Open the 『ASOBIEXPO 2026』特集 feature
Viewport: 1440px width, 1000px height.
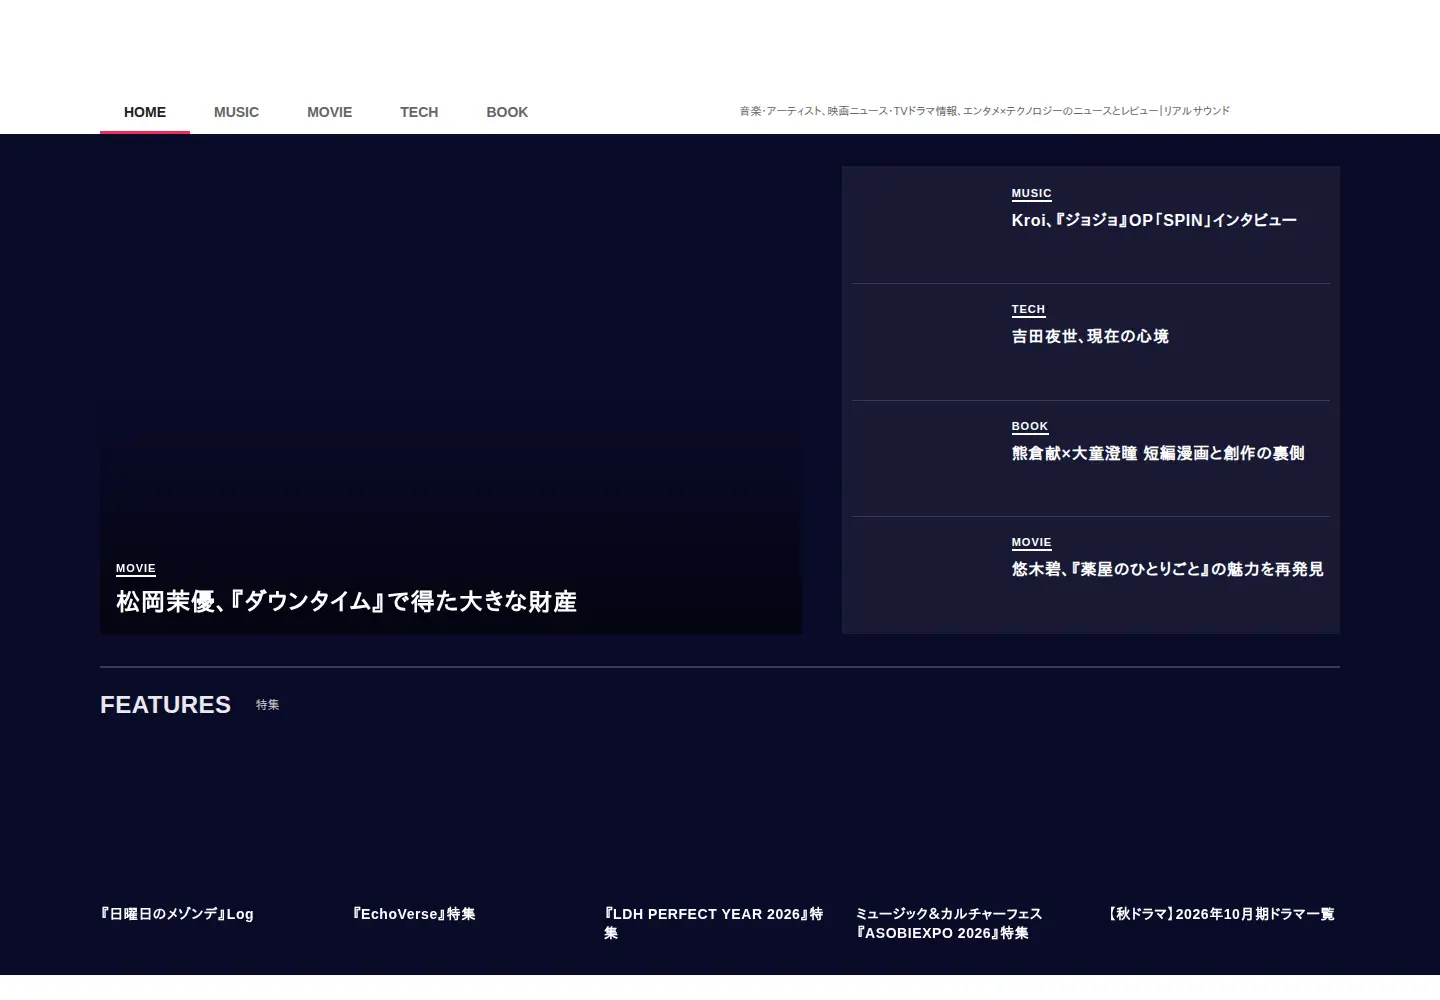coord(949,923)
